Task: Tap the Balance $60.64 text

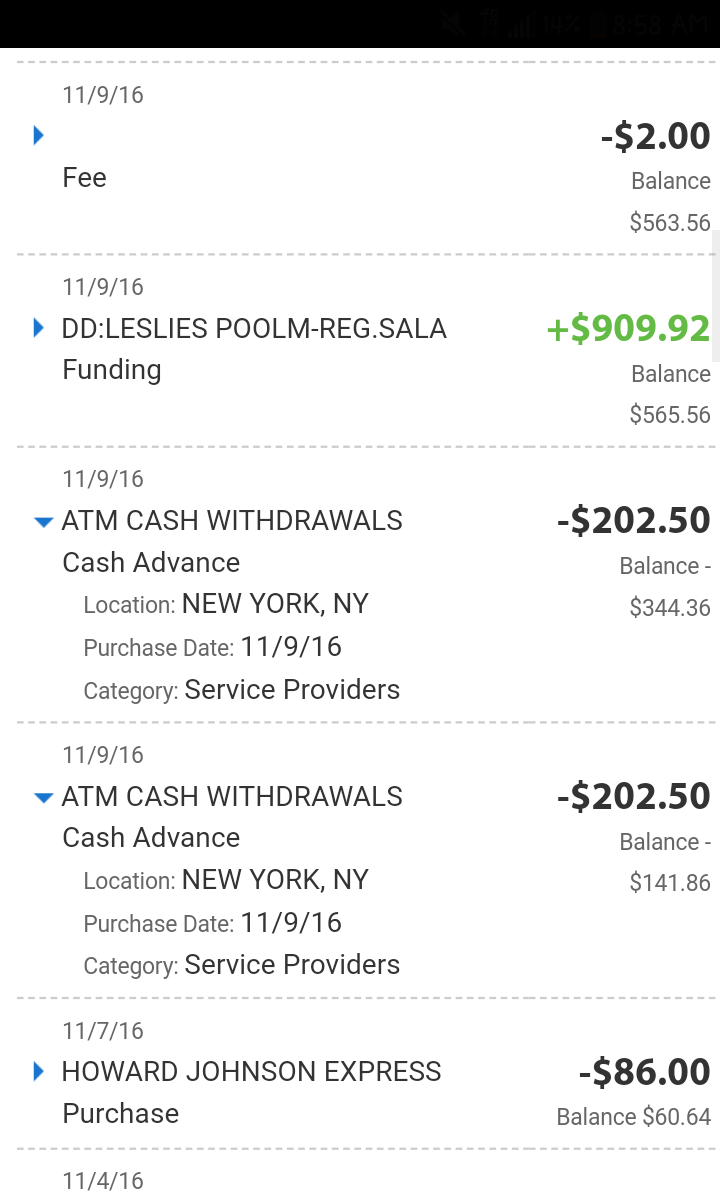Action: 634,1117
